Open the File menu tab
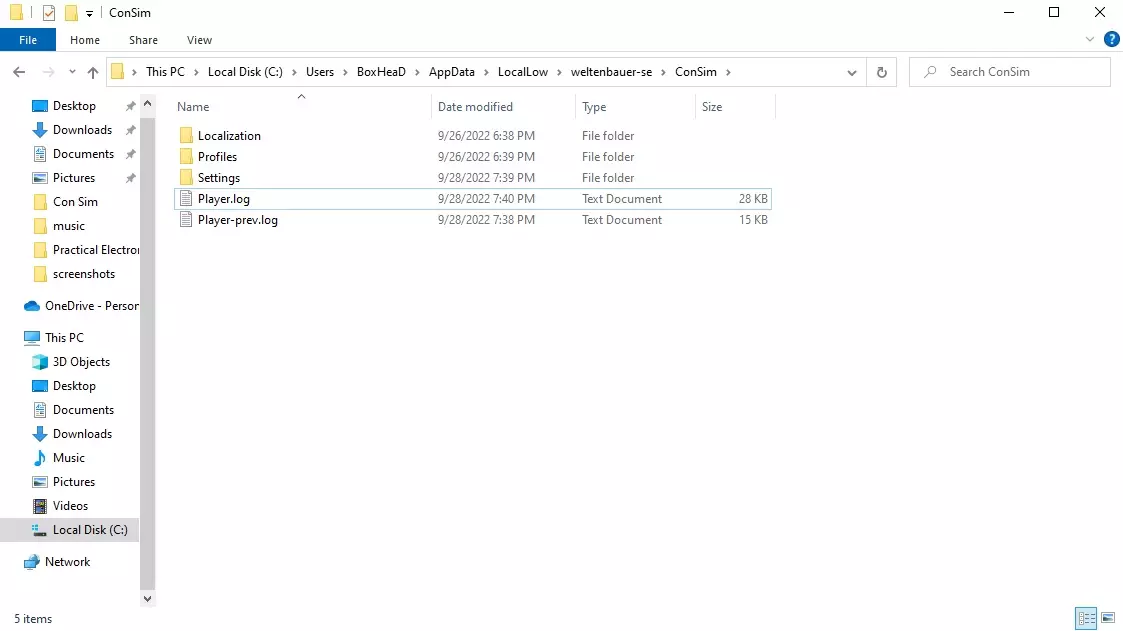Screen dimensions: 1123x631 [x=28, y=40]
